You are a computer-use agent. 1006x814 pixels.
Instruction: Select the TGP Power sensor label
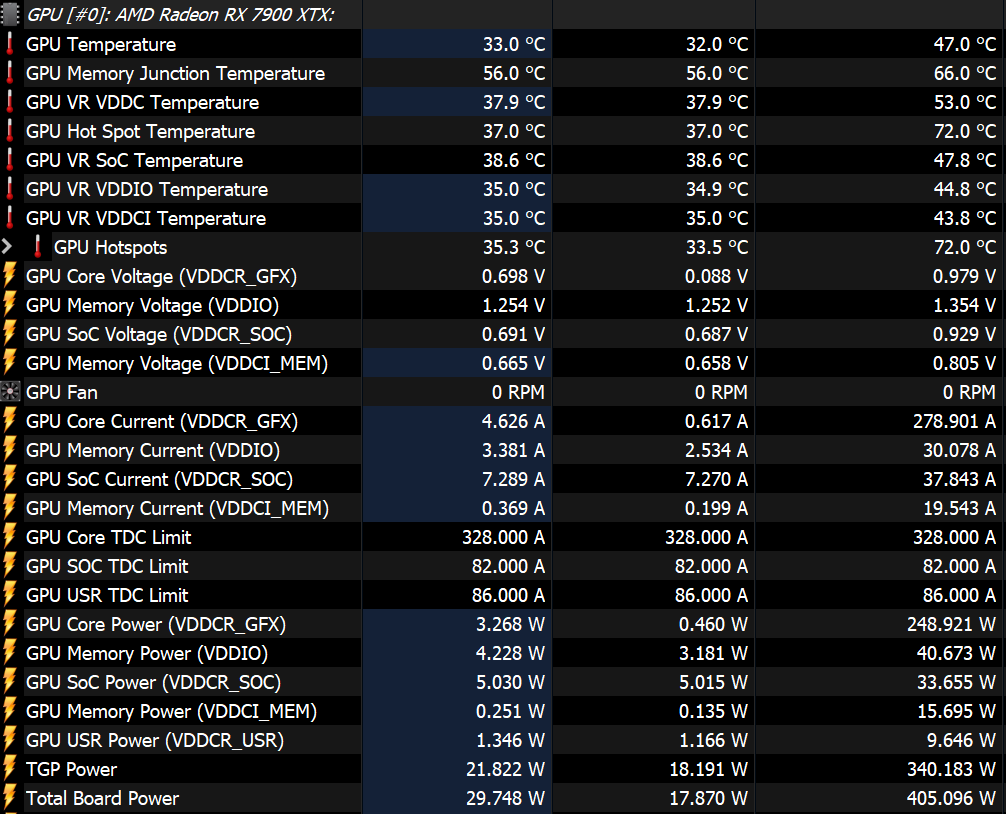click(x=71, y=769)
